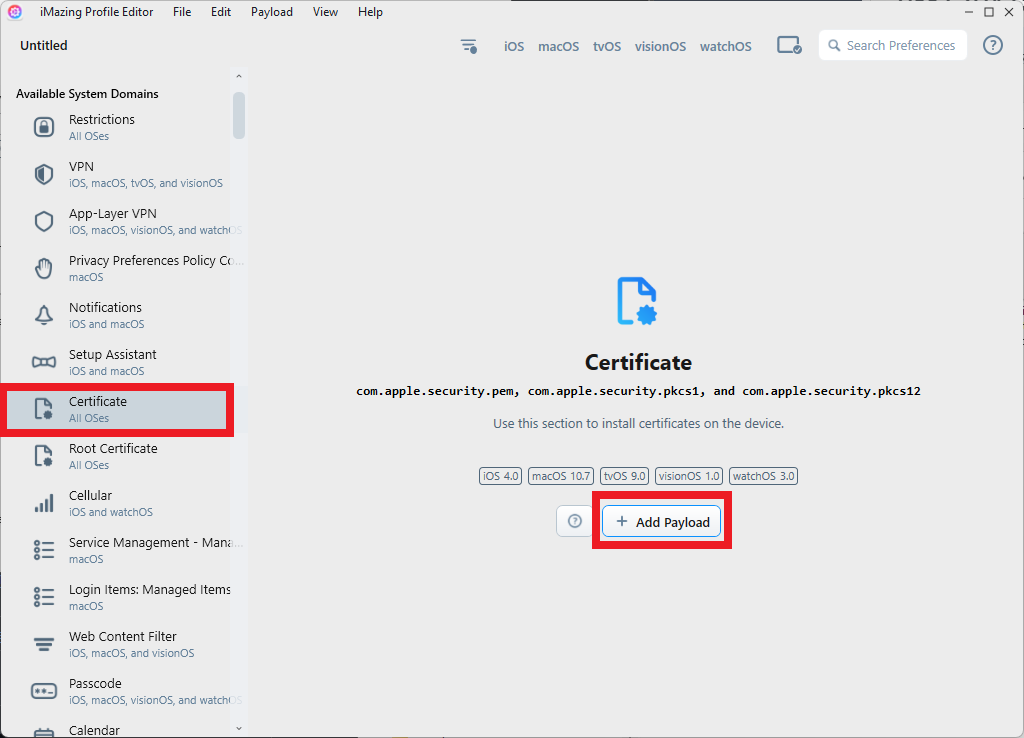The height and width of the screenshot is (738, 1024).
Task: Select Web Content Filter domain
Action: [x=116, y=644]
